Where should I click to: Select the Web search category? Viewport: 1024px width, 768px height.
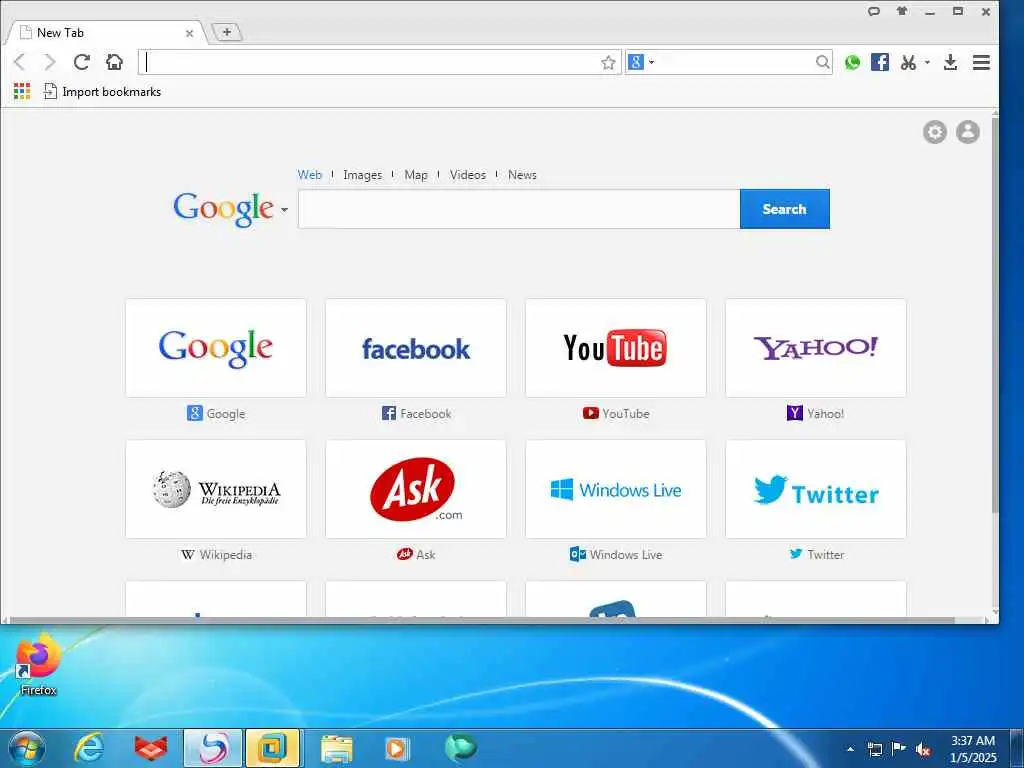pos(310,175)
